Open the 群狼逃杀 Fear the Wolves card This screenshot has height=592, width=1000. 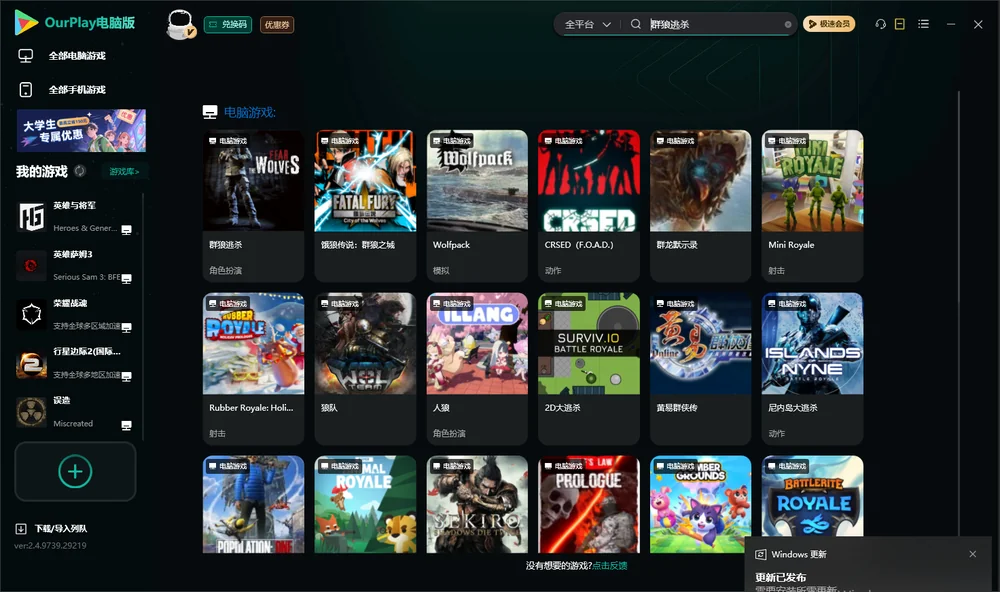[x=253, y=205]
